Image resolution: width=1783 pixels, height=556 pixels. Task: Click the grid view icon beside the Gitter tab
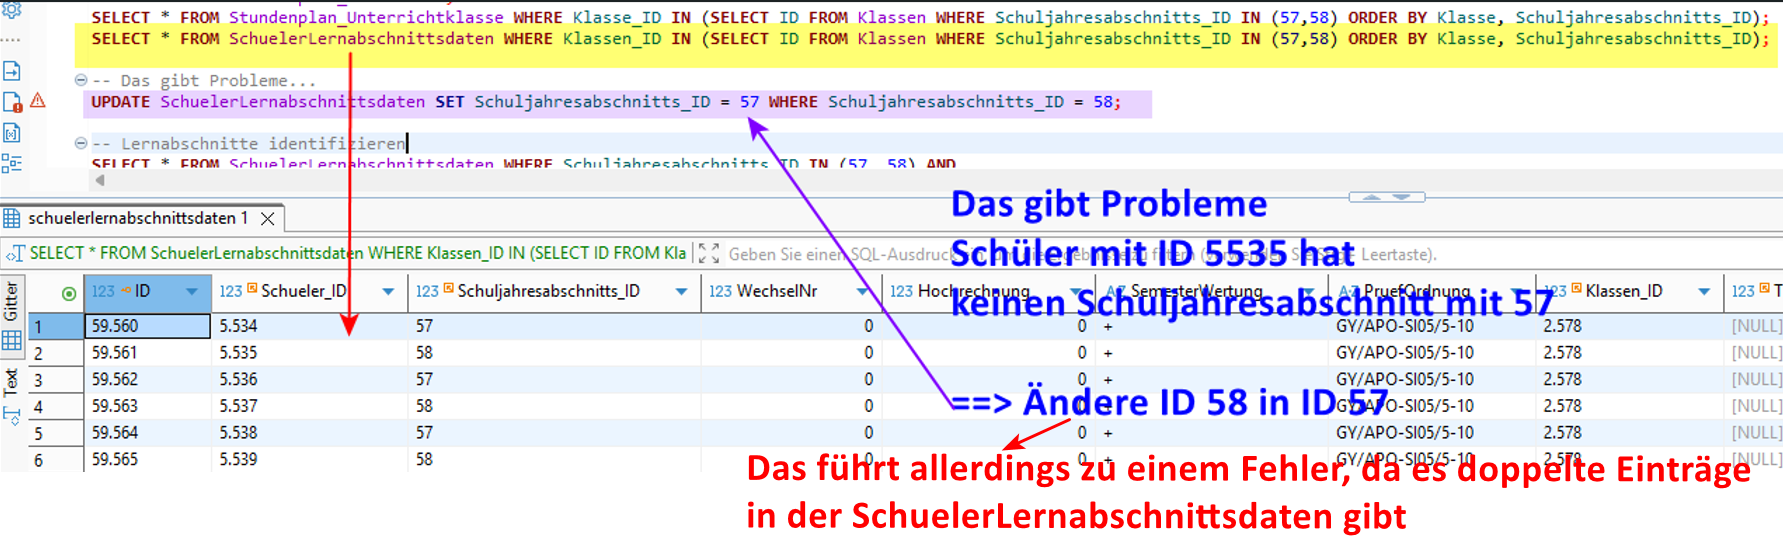pos(12,340)
